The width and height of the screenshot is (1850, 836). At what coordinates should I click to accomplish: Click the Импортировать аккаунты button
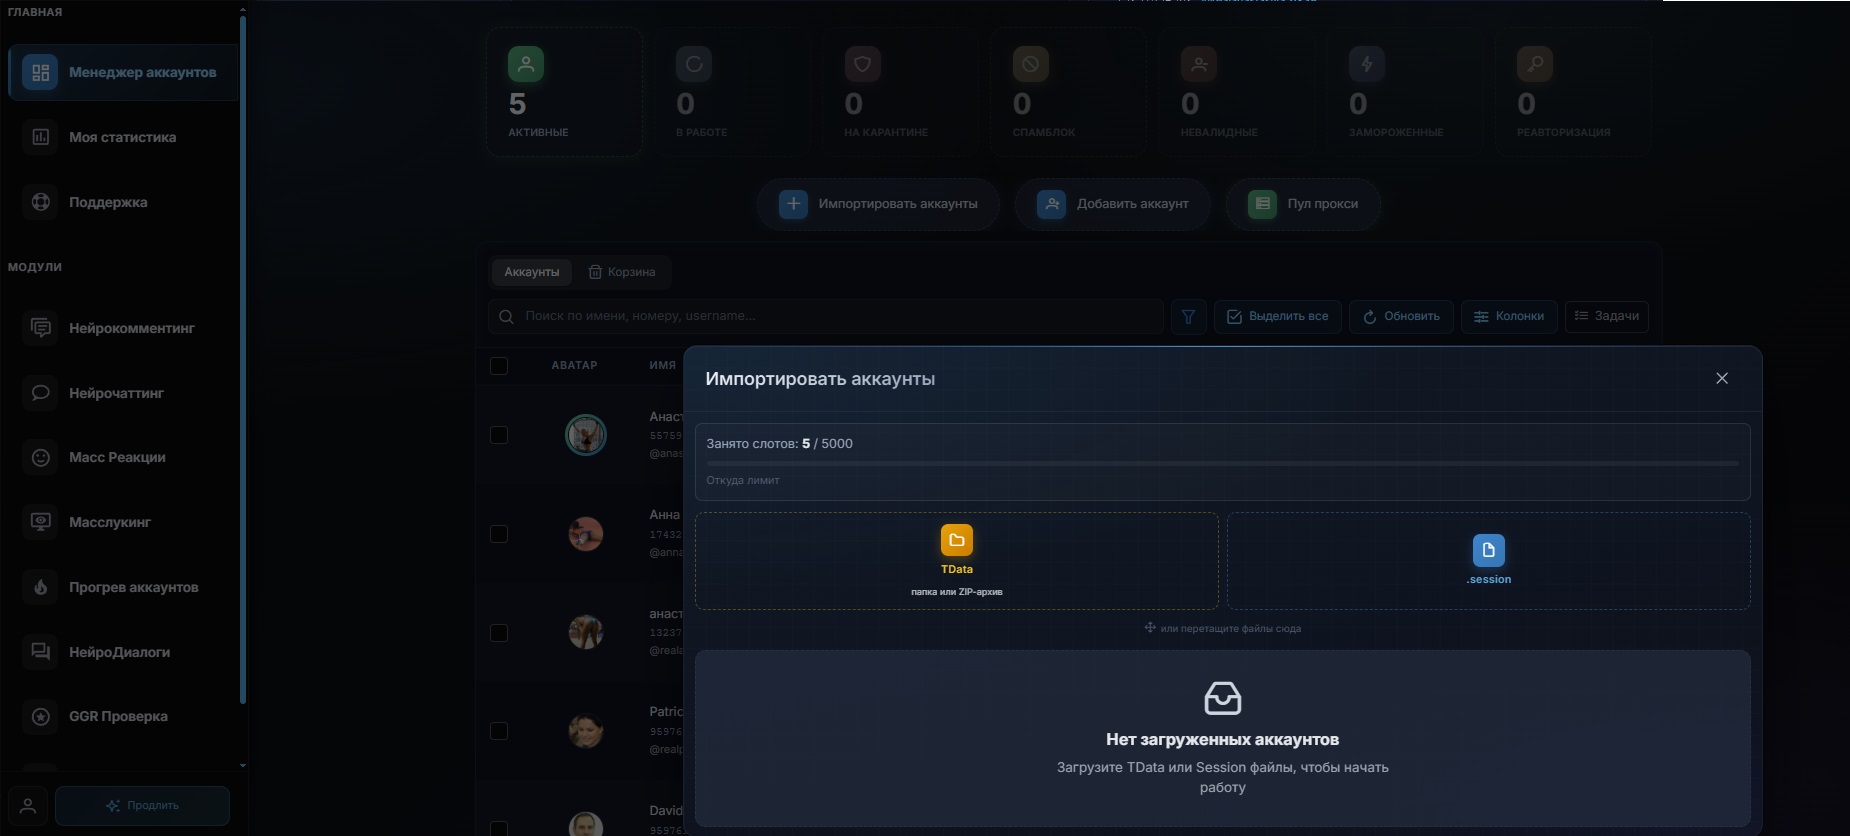[879, 204]
